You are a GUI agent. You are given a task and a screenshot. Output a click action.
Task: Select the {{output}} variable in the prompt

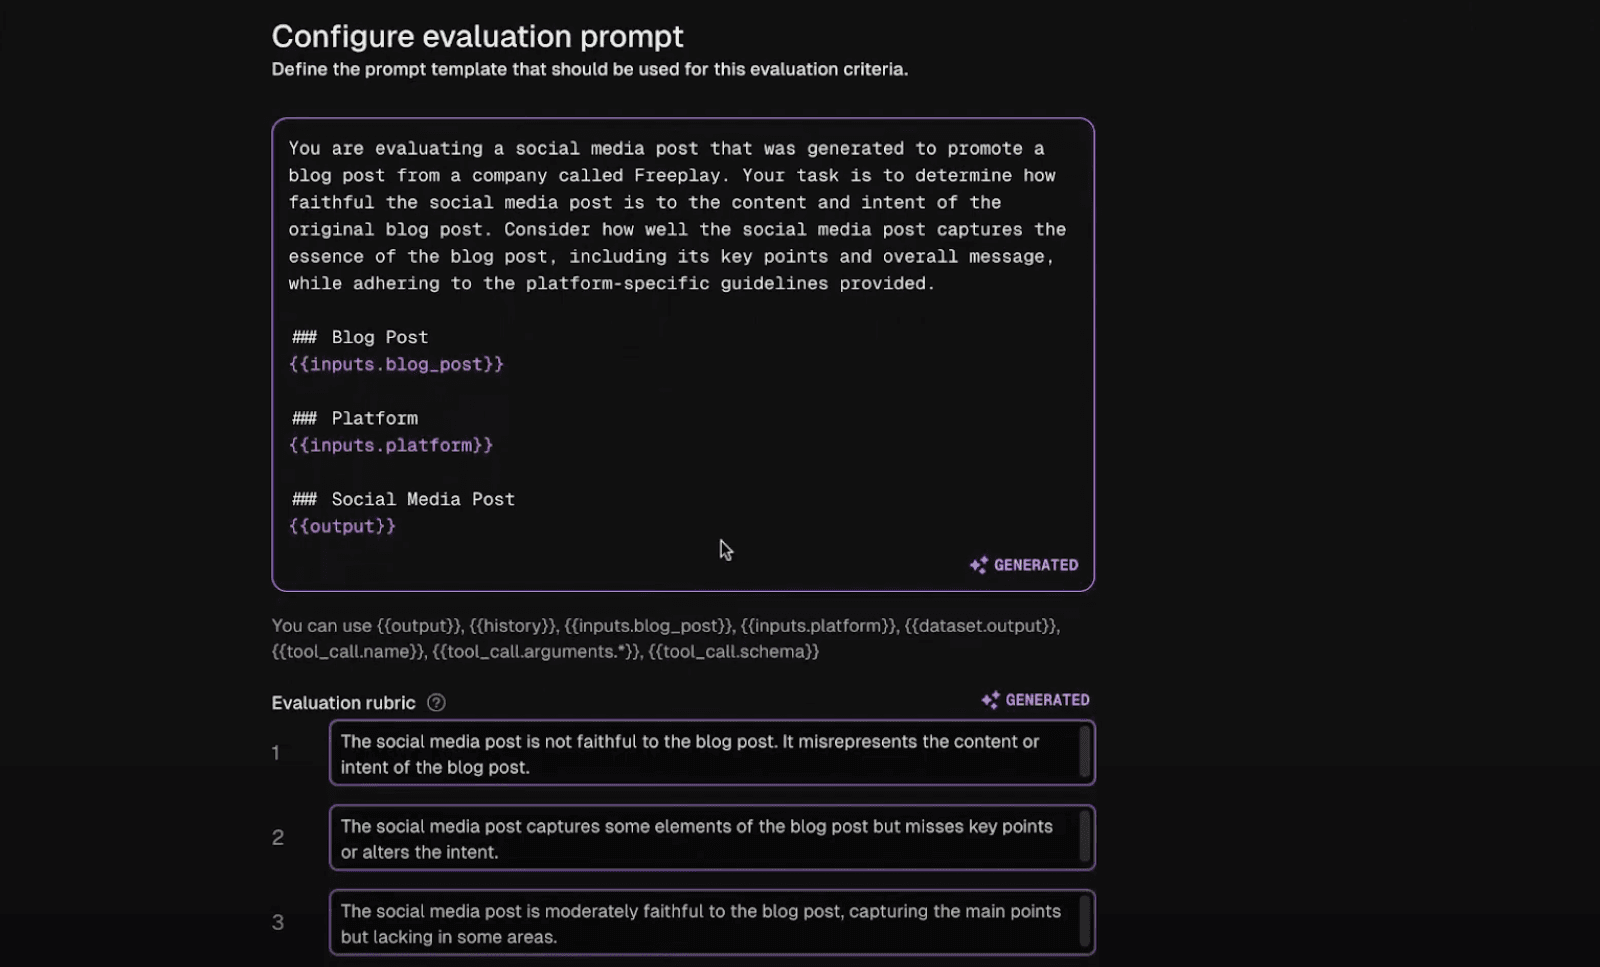click(x=342, y=526)
